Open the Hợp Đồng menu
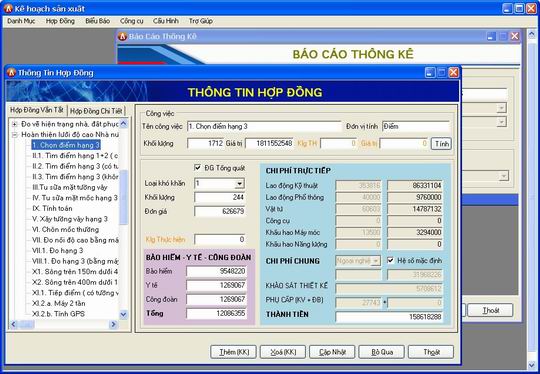Screen dimensions: 540x374 click(60, 21)
